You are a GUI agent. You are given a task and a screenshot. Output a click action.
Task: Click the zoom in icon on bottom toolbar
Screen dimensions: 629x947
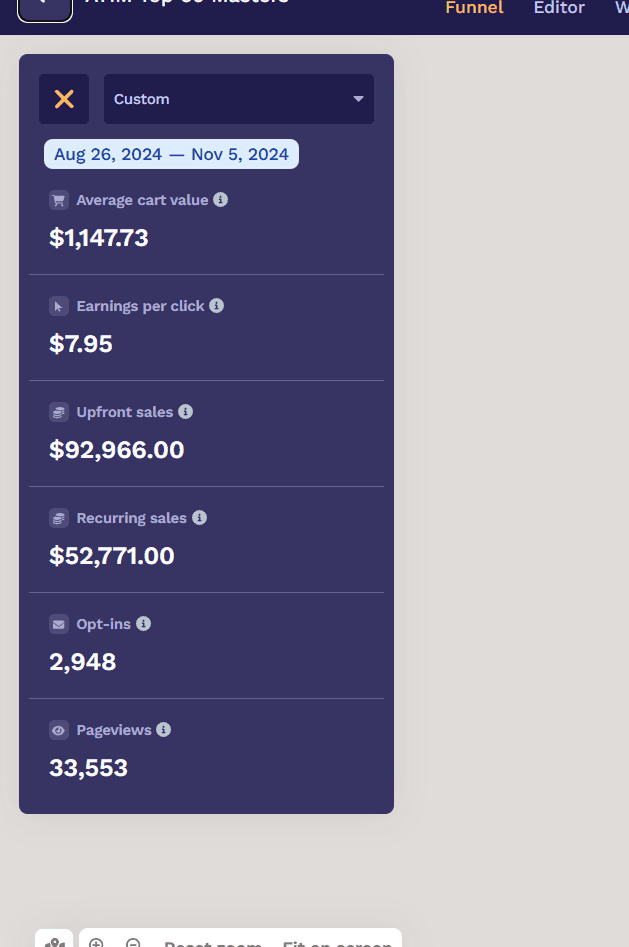(x=97, y=941)
